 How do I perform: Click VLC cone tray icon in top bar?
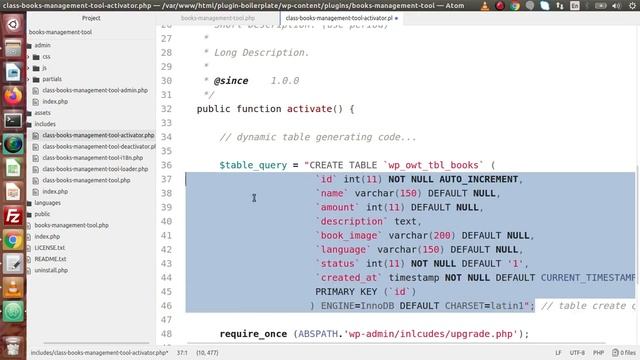pos(484,6)
